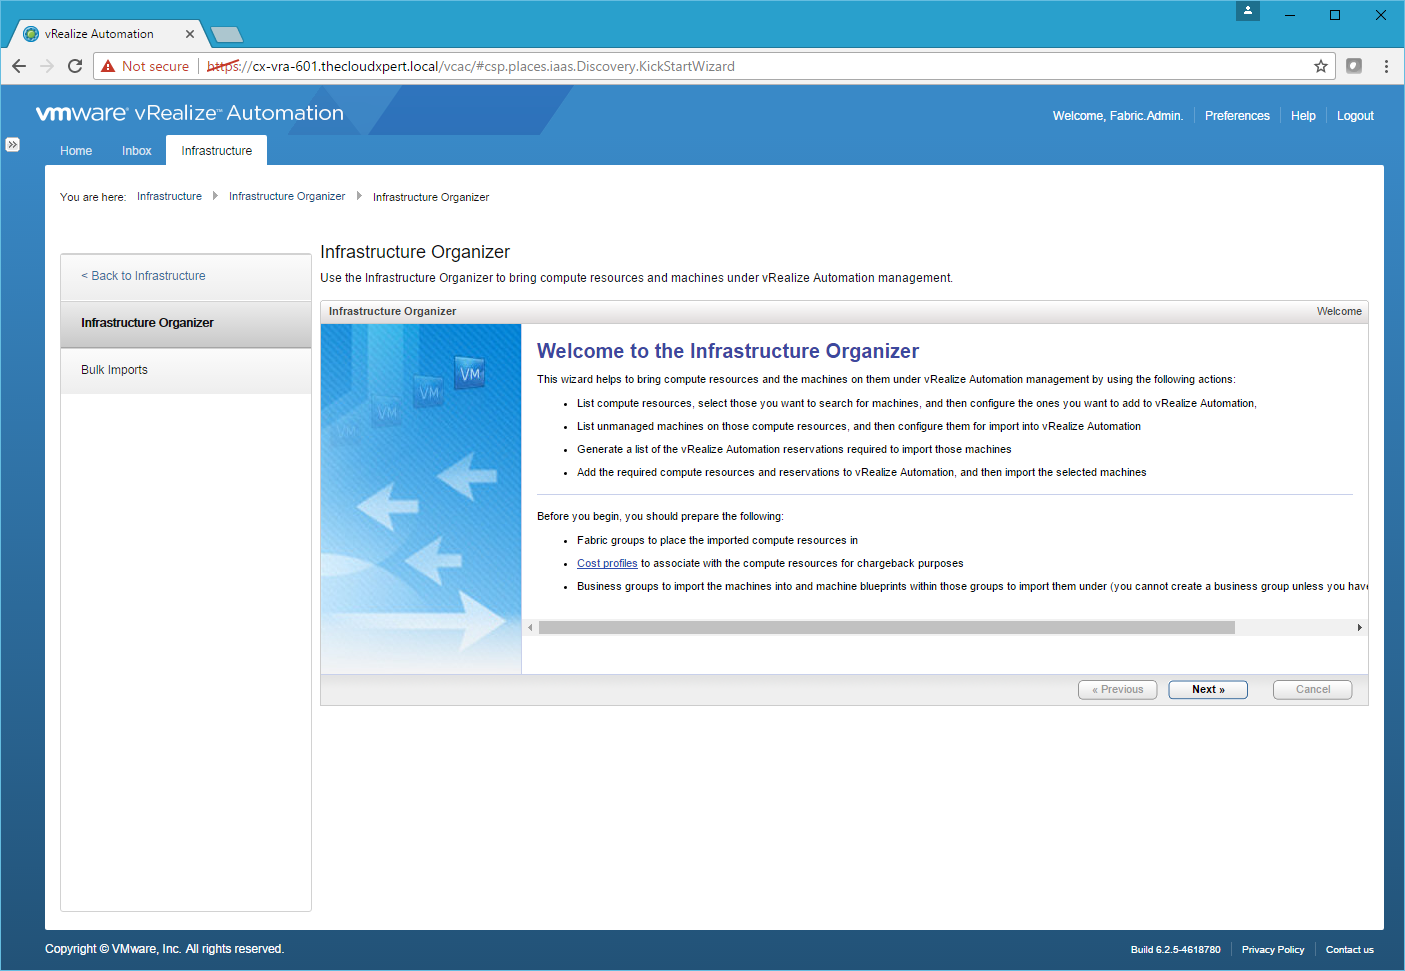Click the browser back arrow
Screen dimensions: 1405x971
(19, 66)
